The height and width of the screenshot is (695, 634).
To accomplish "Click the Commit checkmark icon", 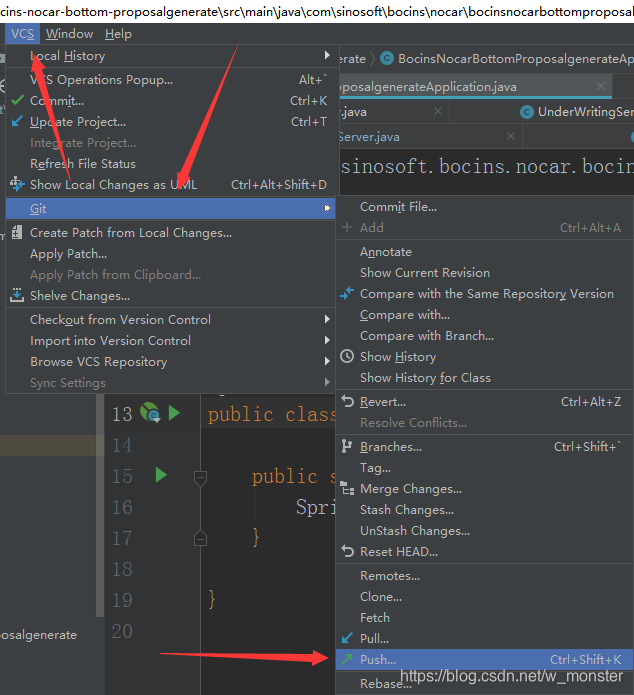I will coord(17,100).
